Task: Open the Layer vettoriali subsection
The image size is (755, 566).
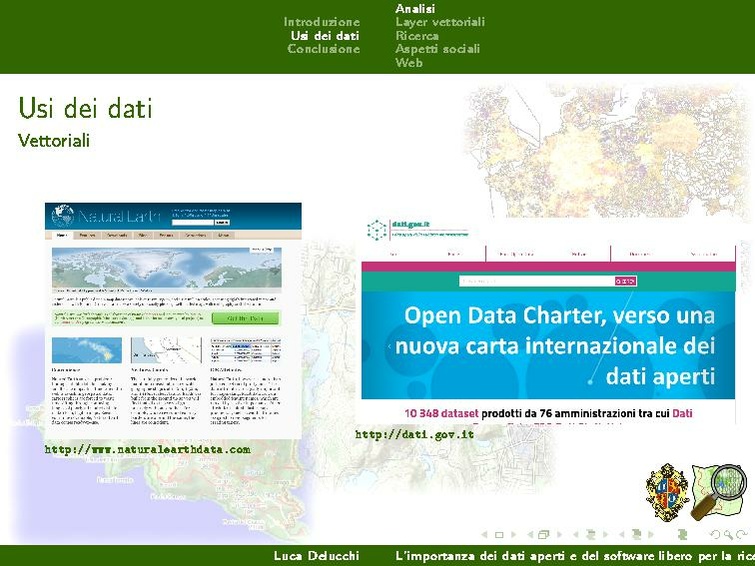Action: (x=440, y=22)
